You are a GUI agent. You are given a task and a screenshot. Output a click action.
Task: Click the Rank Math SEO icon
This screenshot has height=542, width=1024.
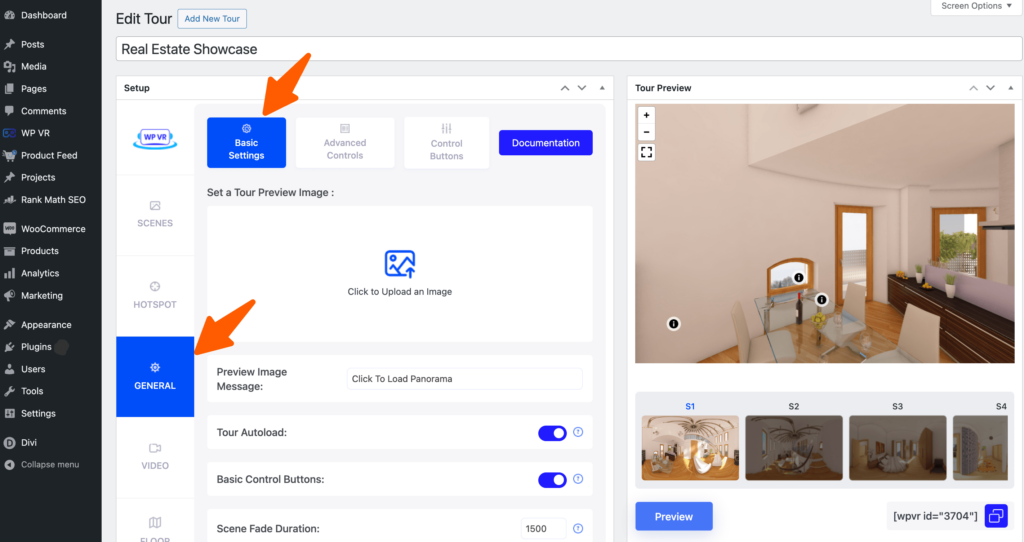tap(9, 200)
